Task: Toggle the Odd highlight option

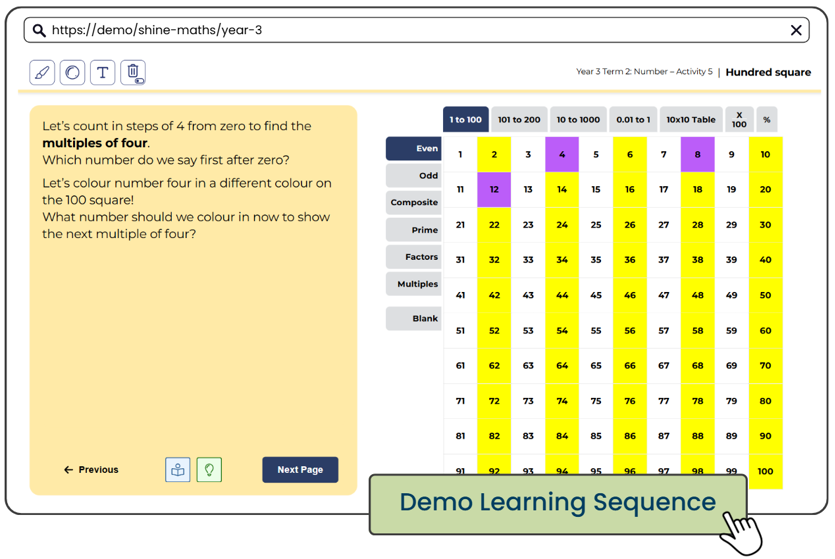Action: [x=414, y=176]
